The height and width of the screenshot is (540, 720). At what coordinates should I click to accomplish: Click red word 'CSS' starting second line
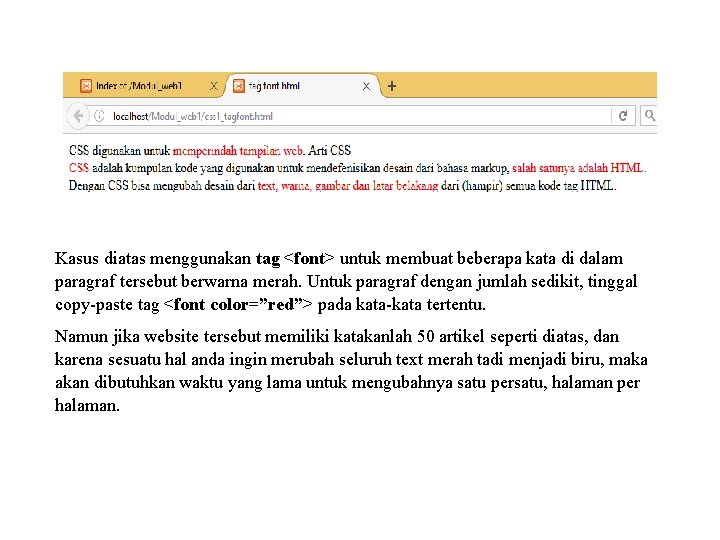pos(79,168)
